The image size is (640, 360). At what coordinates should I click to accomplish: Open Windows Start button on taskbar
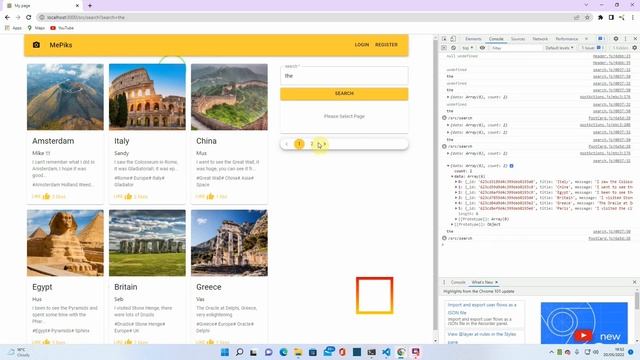224,352
